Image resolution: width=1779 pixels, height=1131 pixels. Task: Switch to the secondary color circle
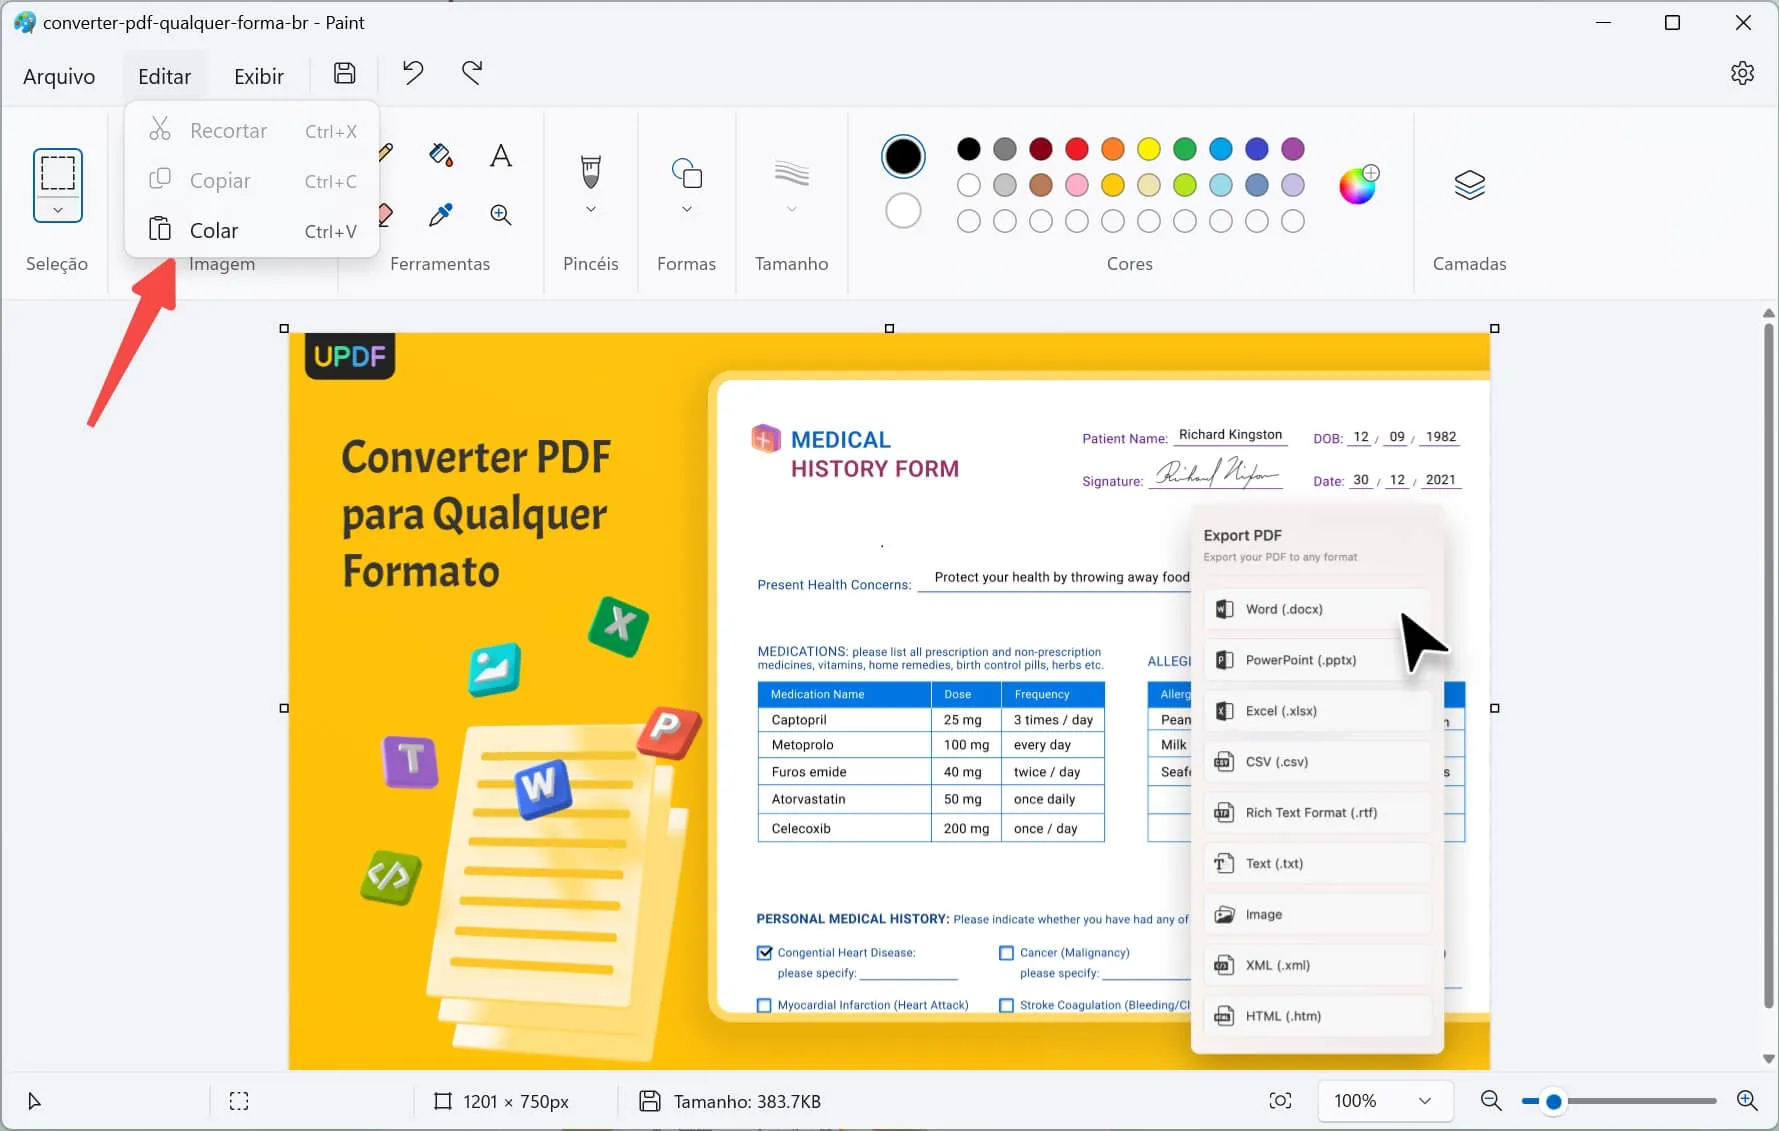pyautogui.click(x=903, y=210)
